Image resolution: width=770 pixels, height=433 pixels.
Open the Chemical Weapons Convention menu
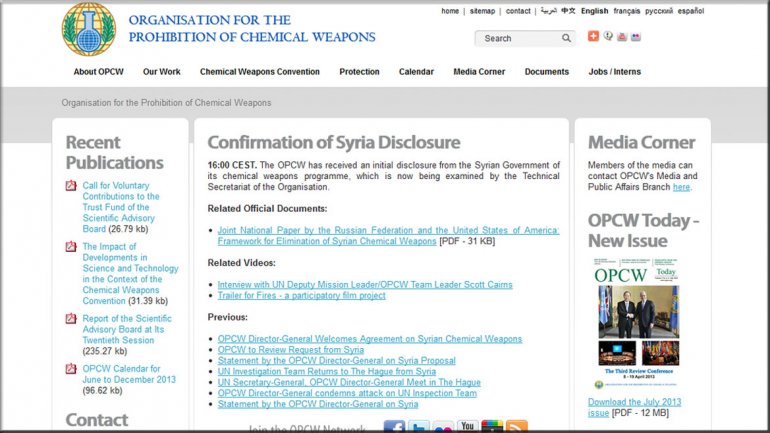click(x=260, y=72)
